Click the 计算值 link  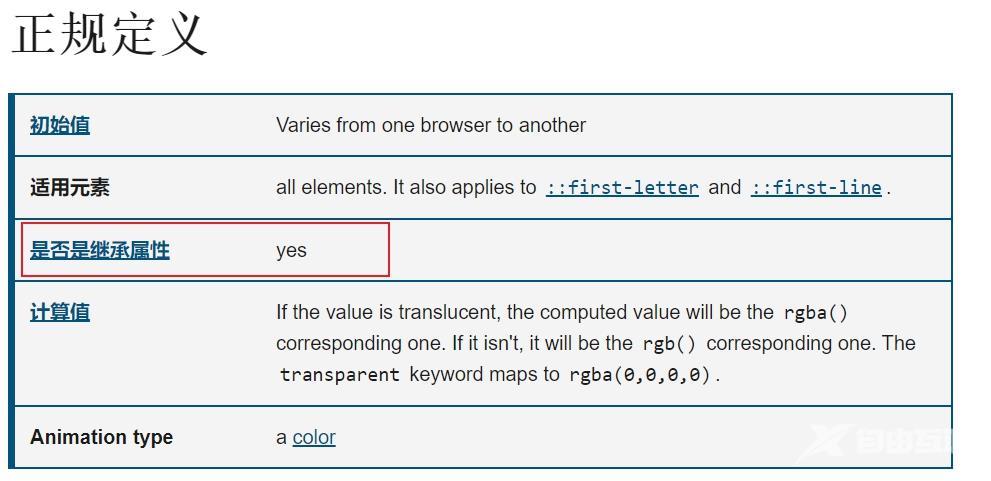(x=60, y=312)
